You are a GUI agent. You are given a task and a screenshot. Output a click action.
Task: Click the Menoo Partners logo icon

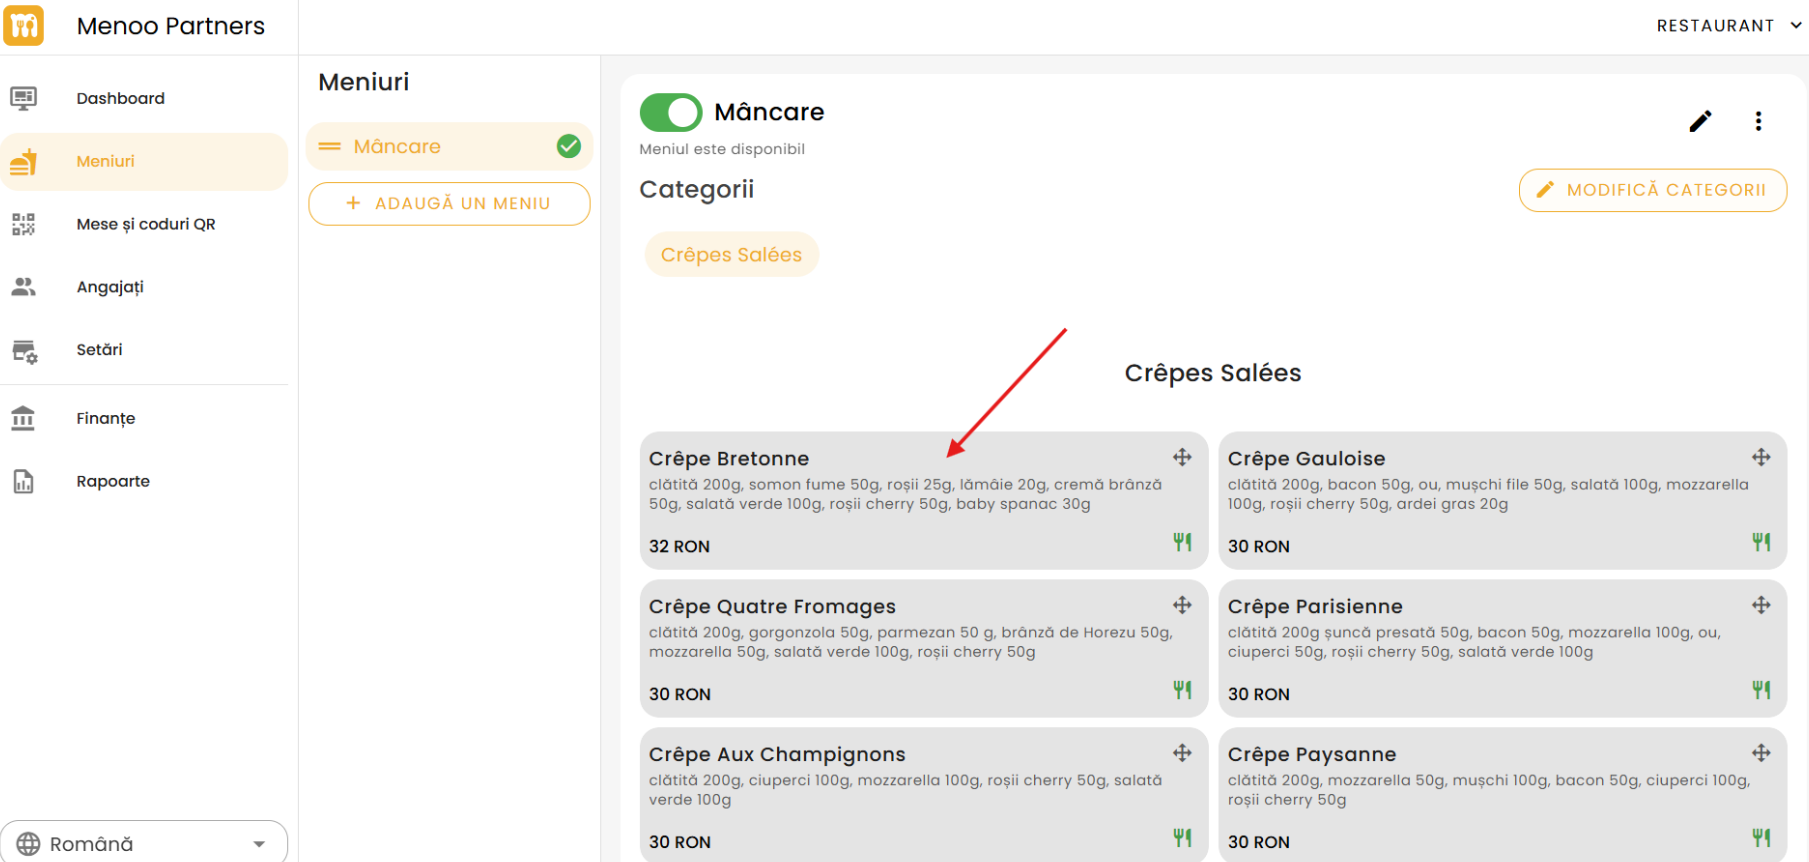[24, 25]
